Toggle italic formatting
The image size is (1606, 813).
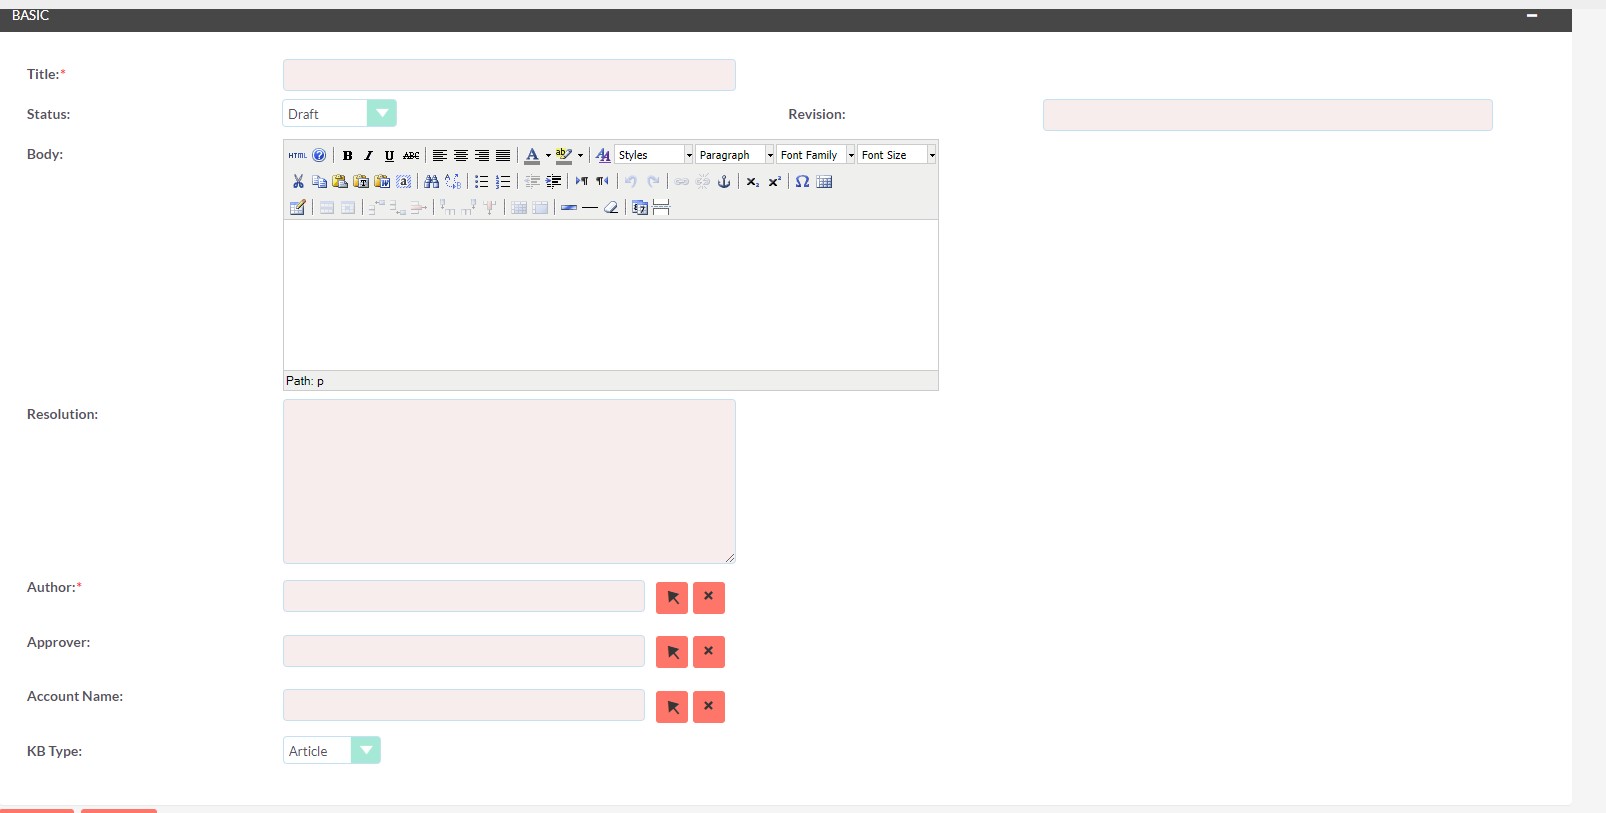point(368,155)
